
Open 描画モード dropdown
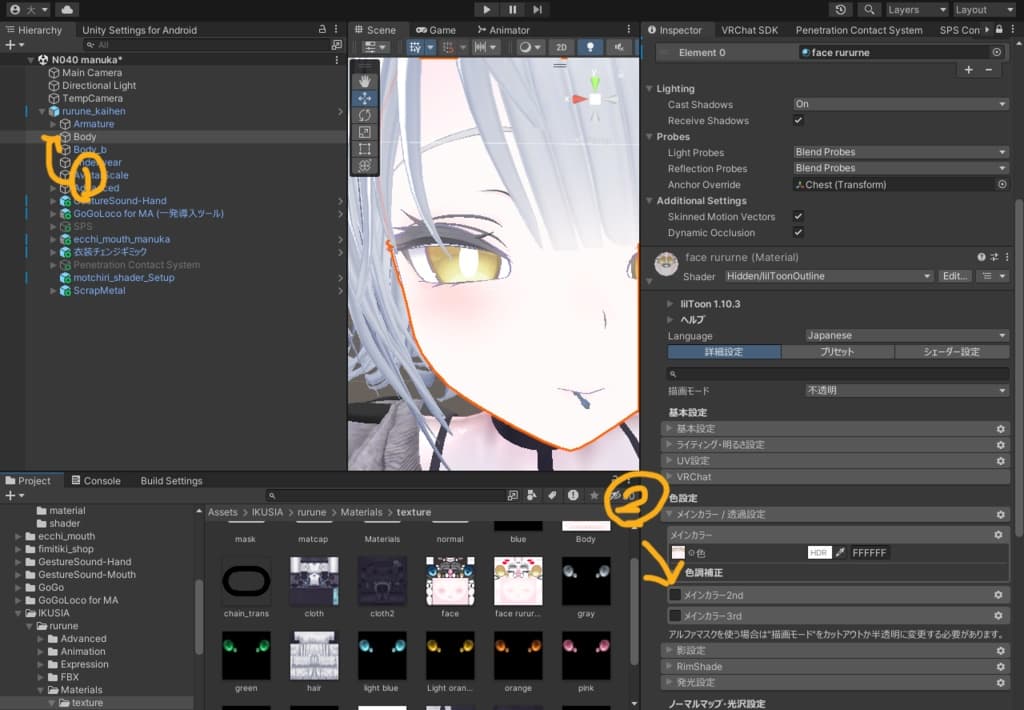[x=907, y=391]
